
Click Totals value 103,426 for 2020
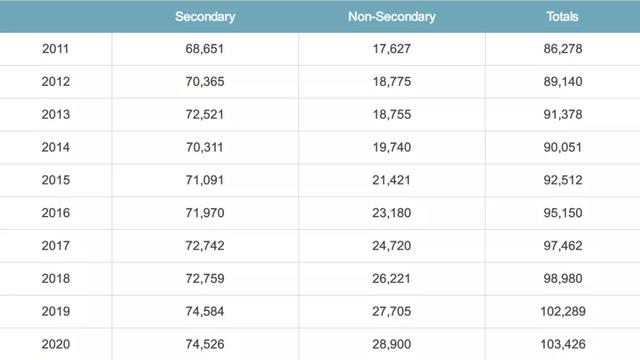pos(563,344)
